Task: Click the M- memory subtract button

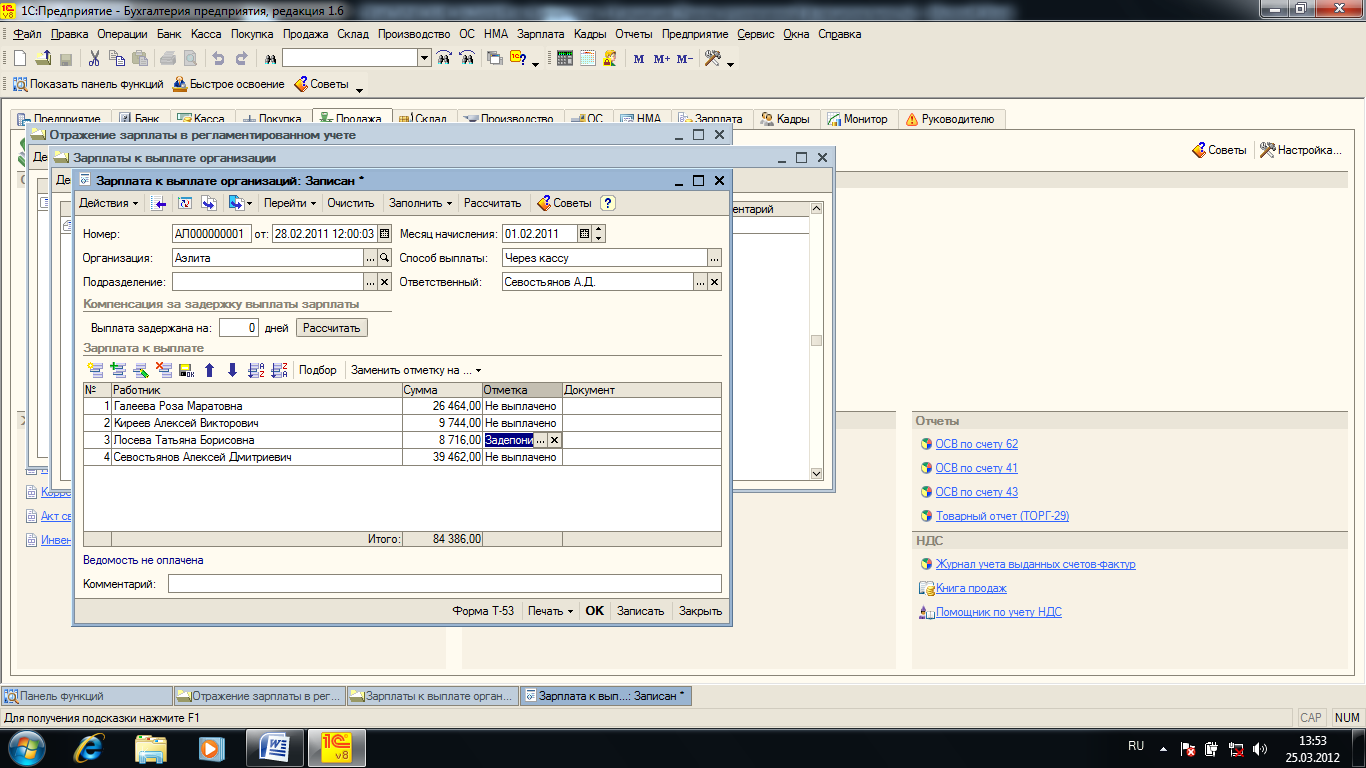Action: tap(685, 59)
